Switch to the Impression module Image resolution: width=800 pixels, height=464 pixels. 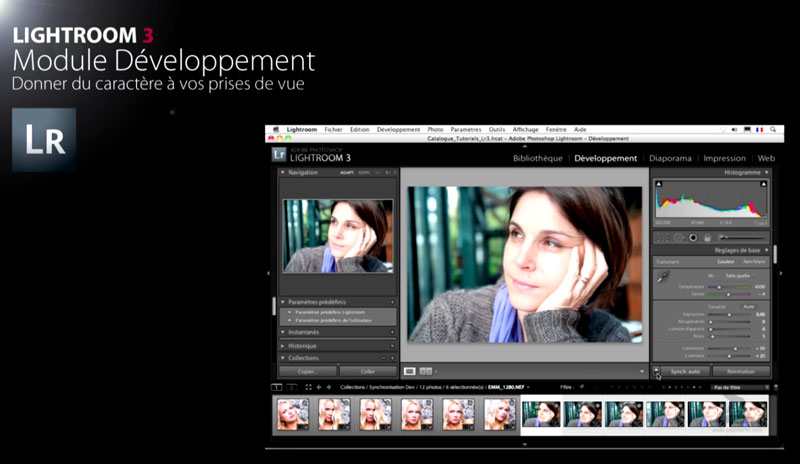click(x=724, y=158)
